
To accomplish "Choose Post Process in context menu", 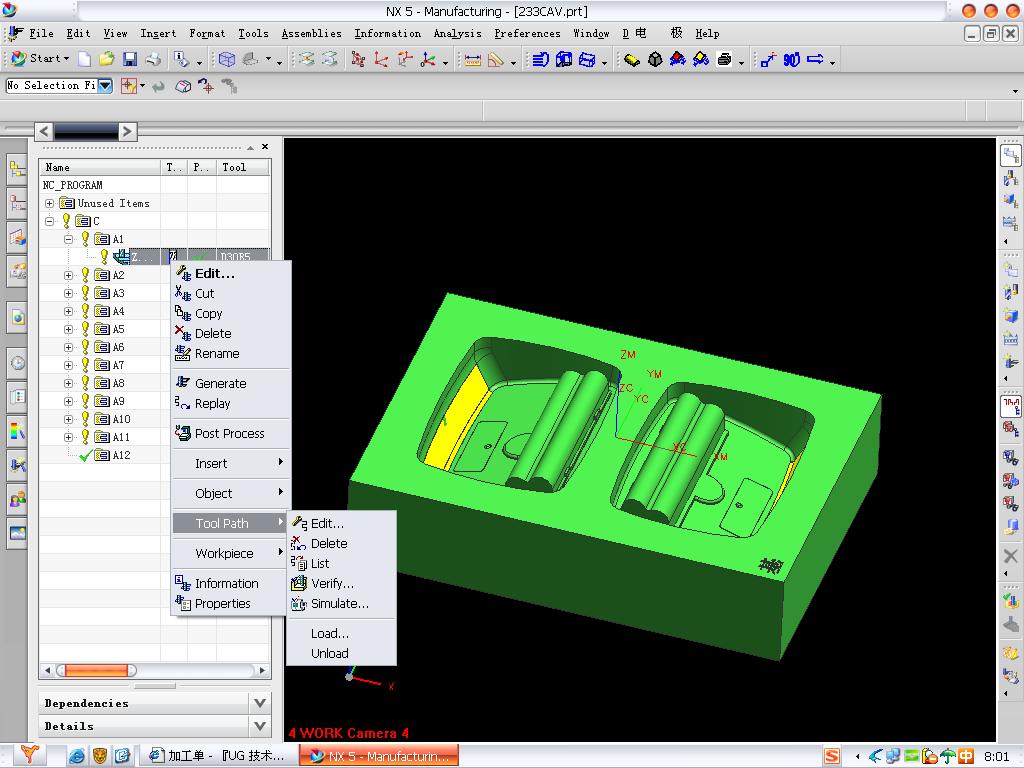I will 229,434.
